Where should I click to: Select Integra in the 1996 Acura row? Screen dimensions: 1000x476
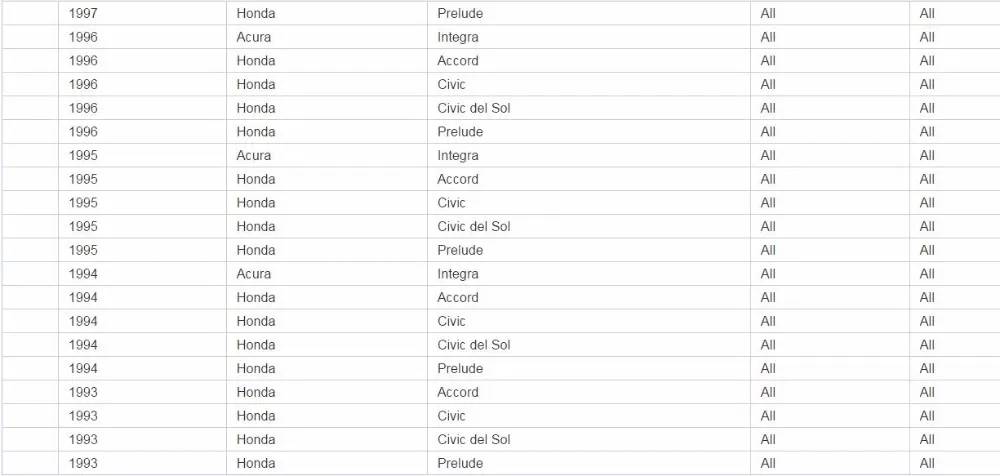point(457,37)
